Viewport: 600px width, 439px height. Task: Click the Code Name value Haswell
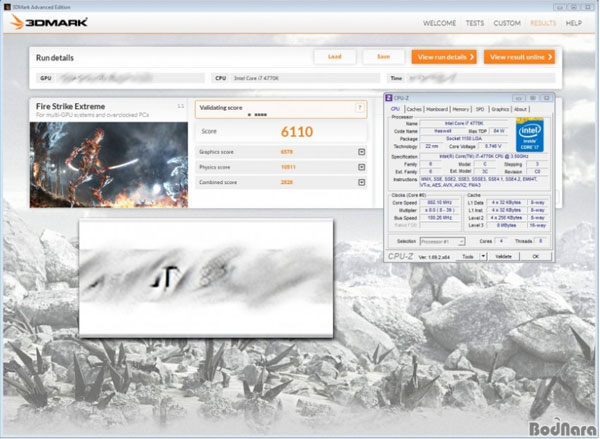443,131
